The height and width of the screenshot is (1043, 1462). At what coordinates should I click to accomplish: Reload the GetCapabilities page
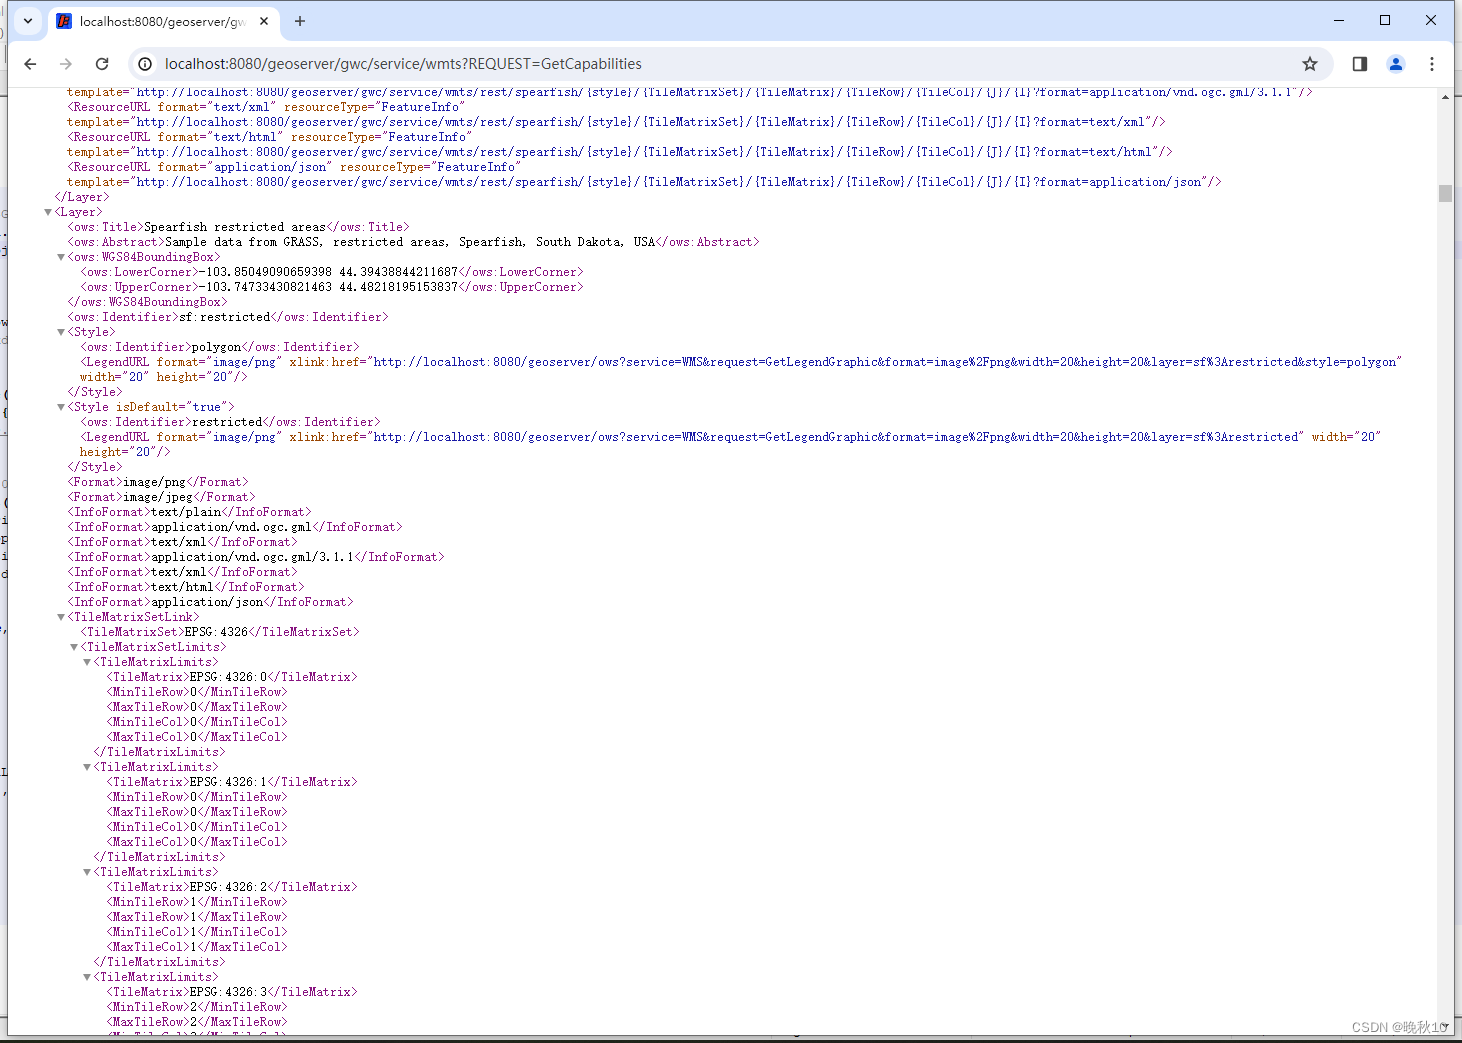[102, 63]
